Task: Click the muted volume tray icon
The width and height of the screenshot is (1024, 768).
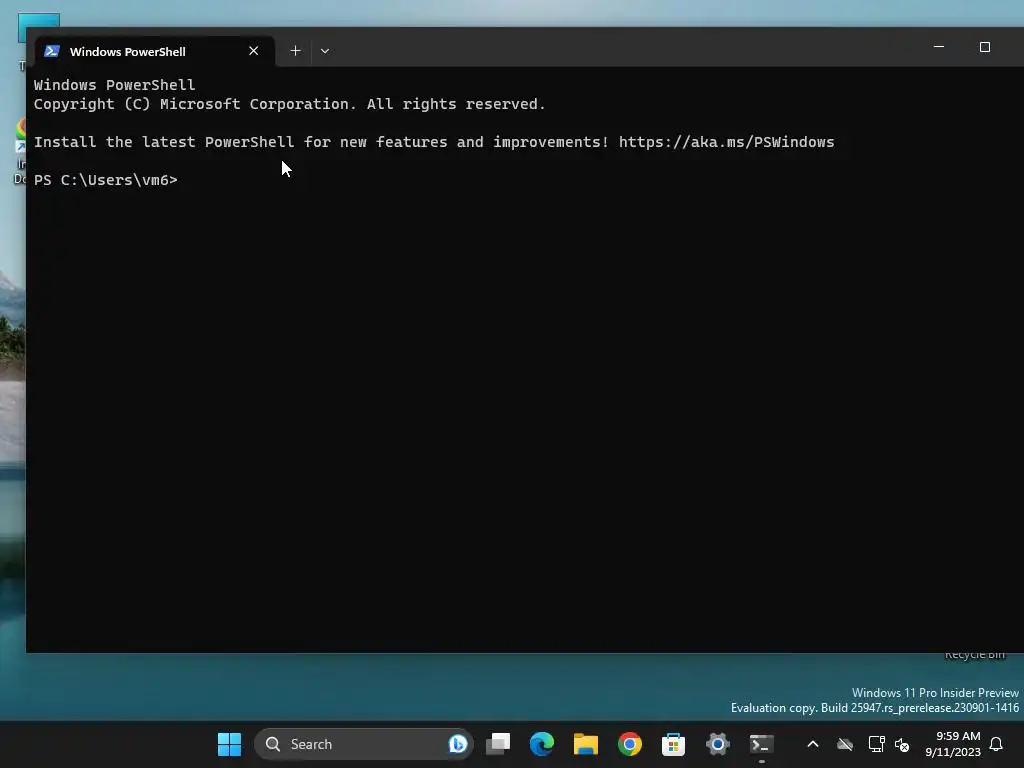Action: (902, 744)
